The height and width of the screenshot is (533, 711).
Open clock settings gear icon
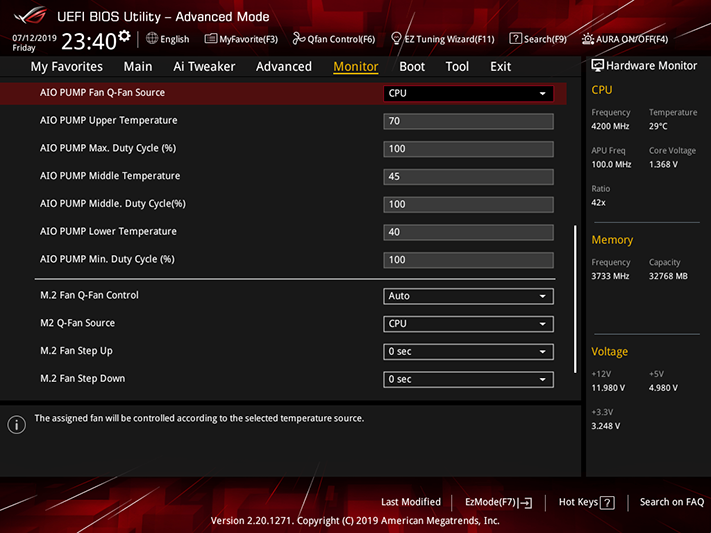[x=124, y=36]
